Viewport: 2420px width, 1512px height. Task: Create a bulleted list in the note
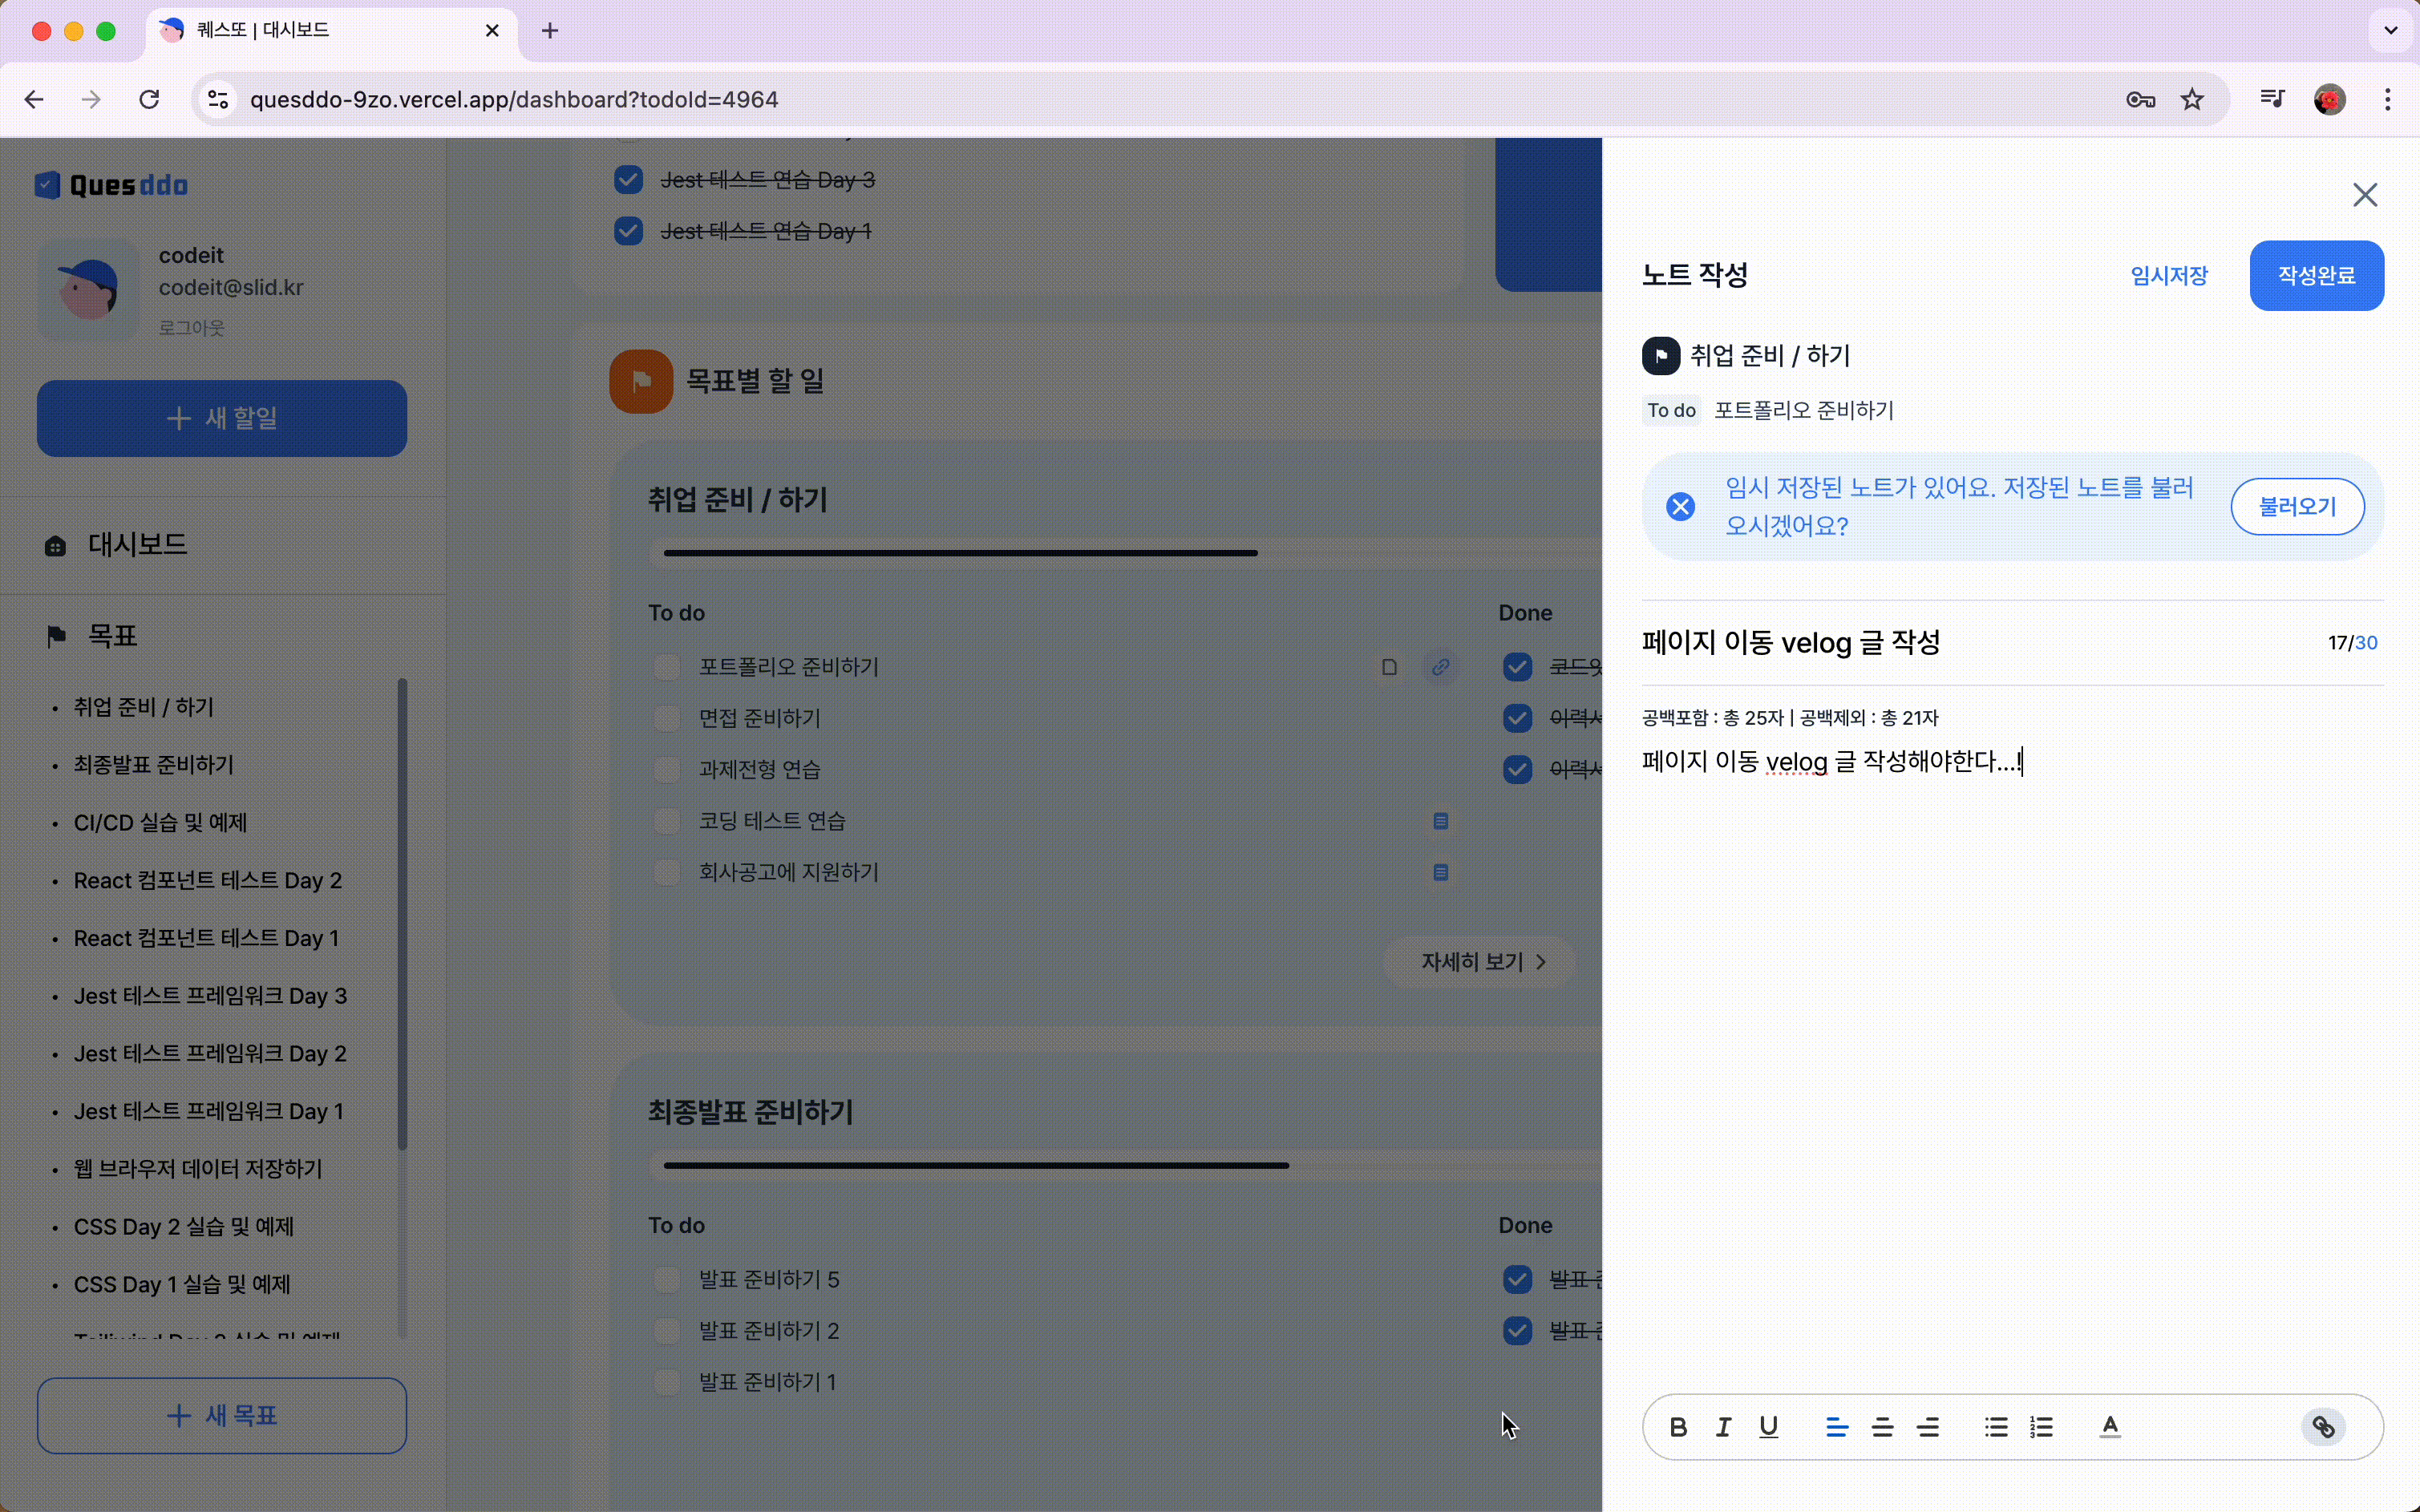coord(1995,1427)
